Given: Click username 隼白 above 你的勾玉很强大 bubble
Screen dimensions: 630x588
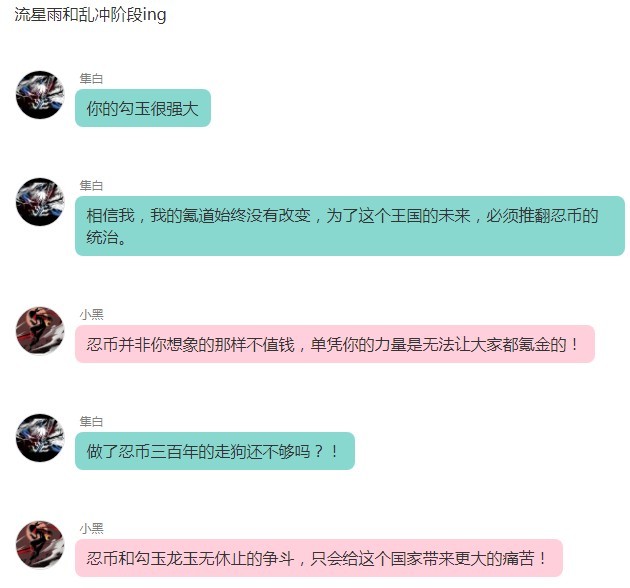Looking at the screenshot, I should click(91, 78).
